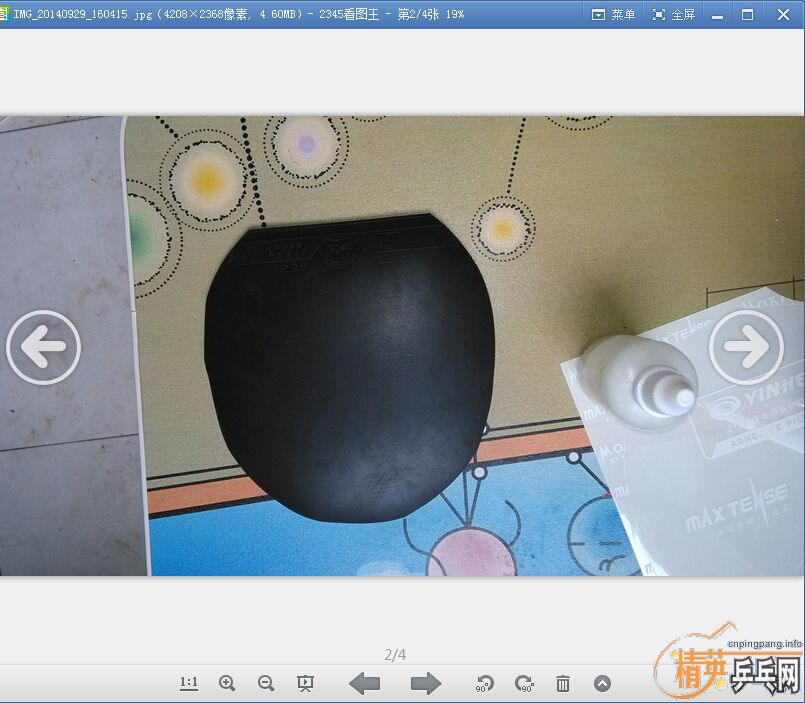Maximize the image viewer window

pos(748,14)
